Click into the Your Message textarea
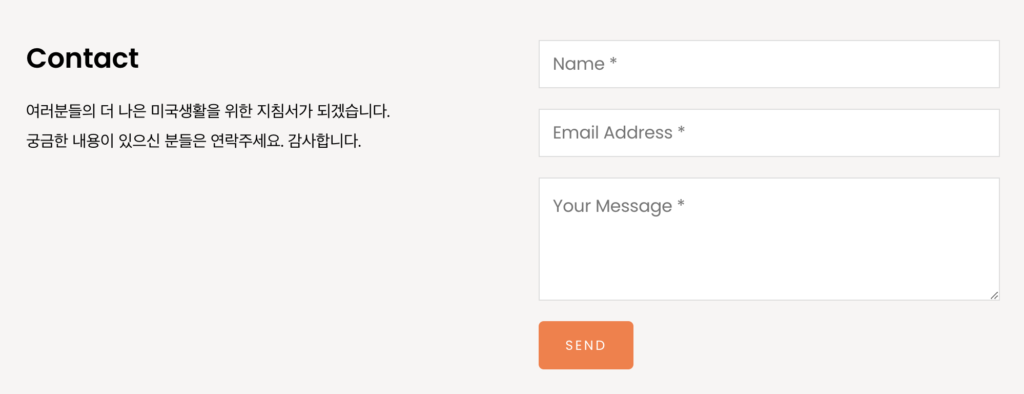Image resolution: width=1024 pixels, height=394 pixels. (769, 239)
